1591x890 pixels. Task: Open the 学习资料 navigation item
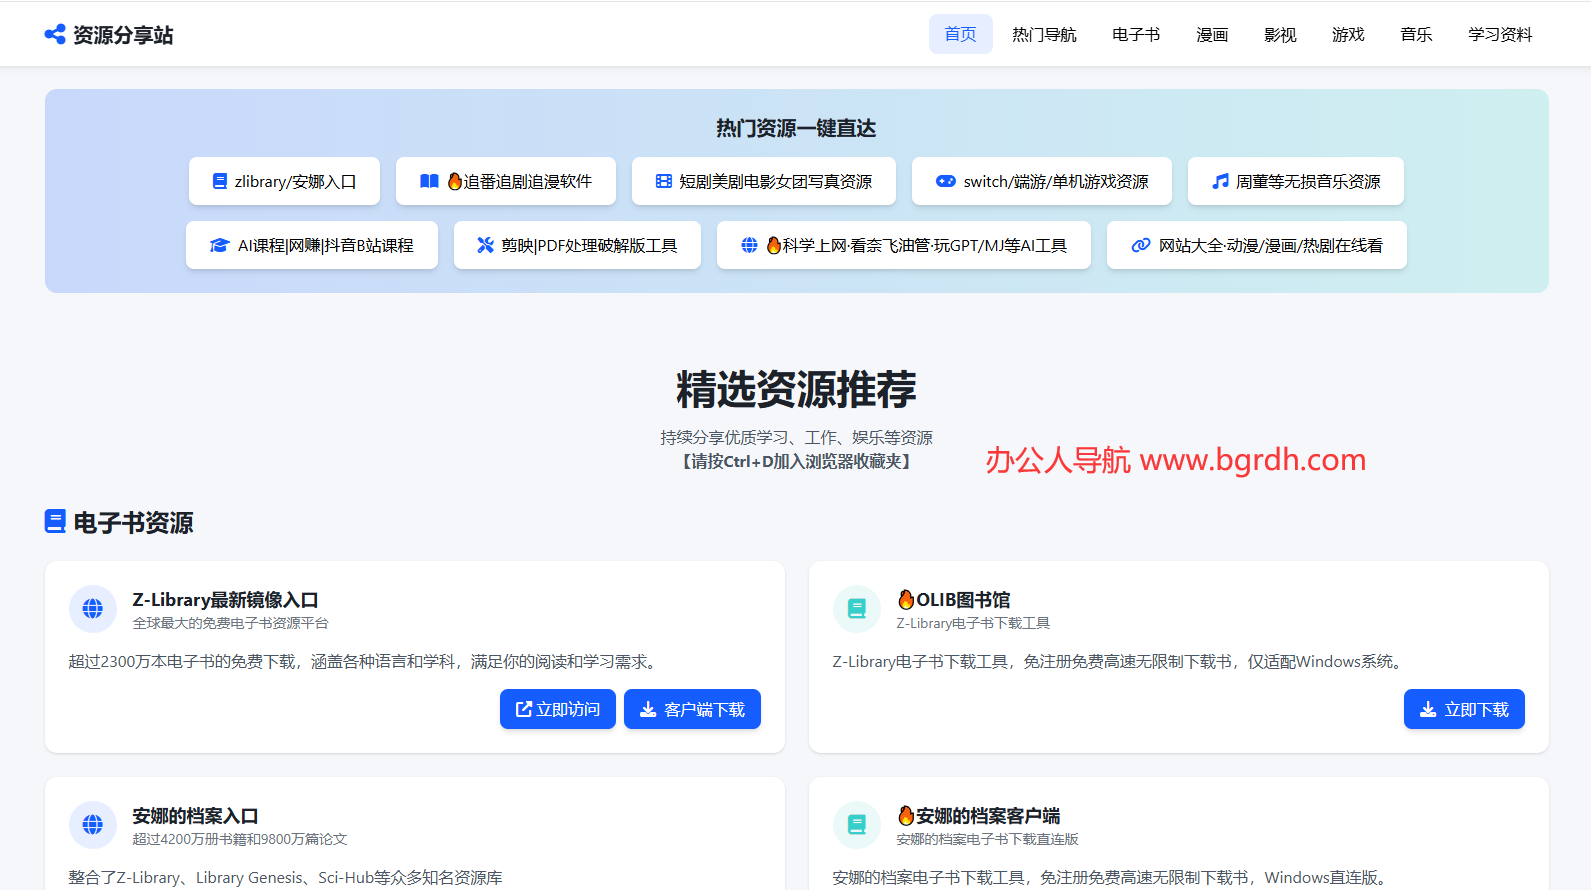[x=1499, y=35]
